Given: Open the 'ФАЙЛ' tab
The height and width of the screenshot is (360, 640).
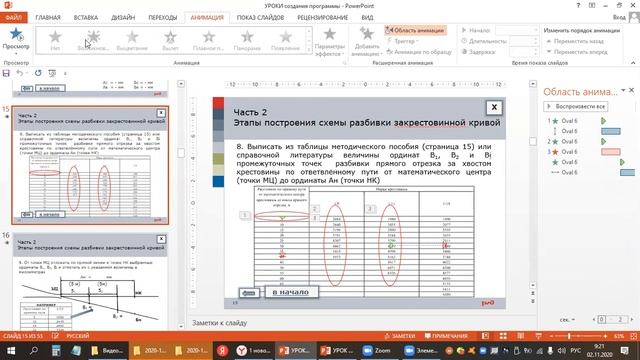Looking at the screenshot, I should click(x=13, y=18).
